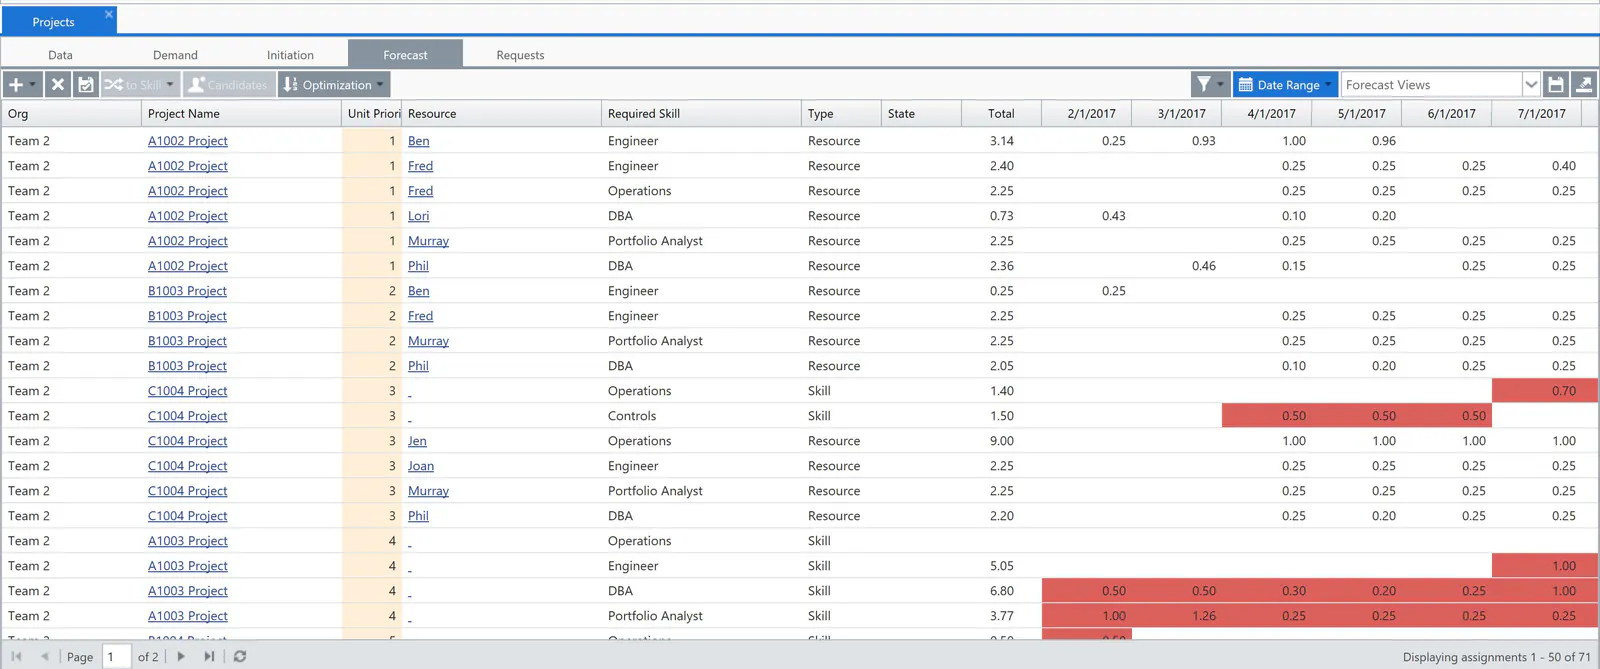Click the Total column header

coord(1001,114)
